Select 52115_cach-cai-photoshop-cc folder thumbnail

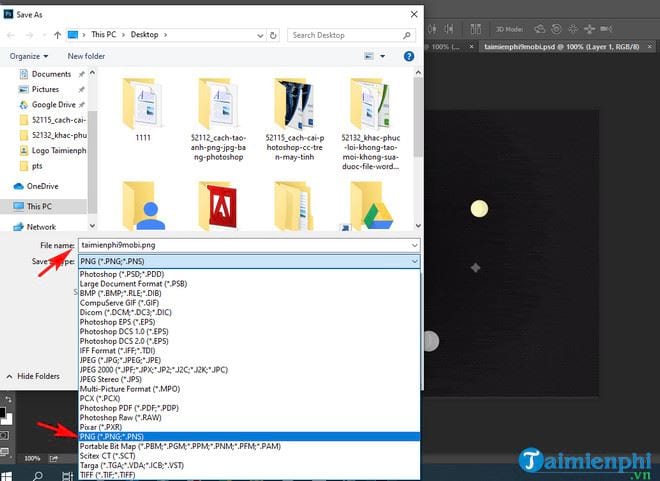[295, 104]
